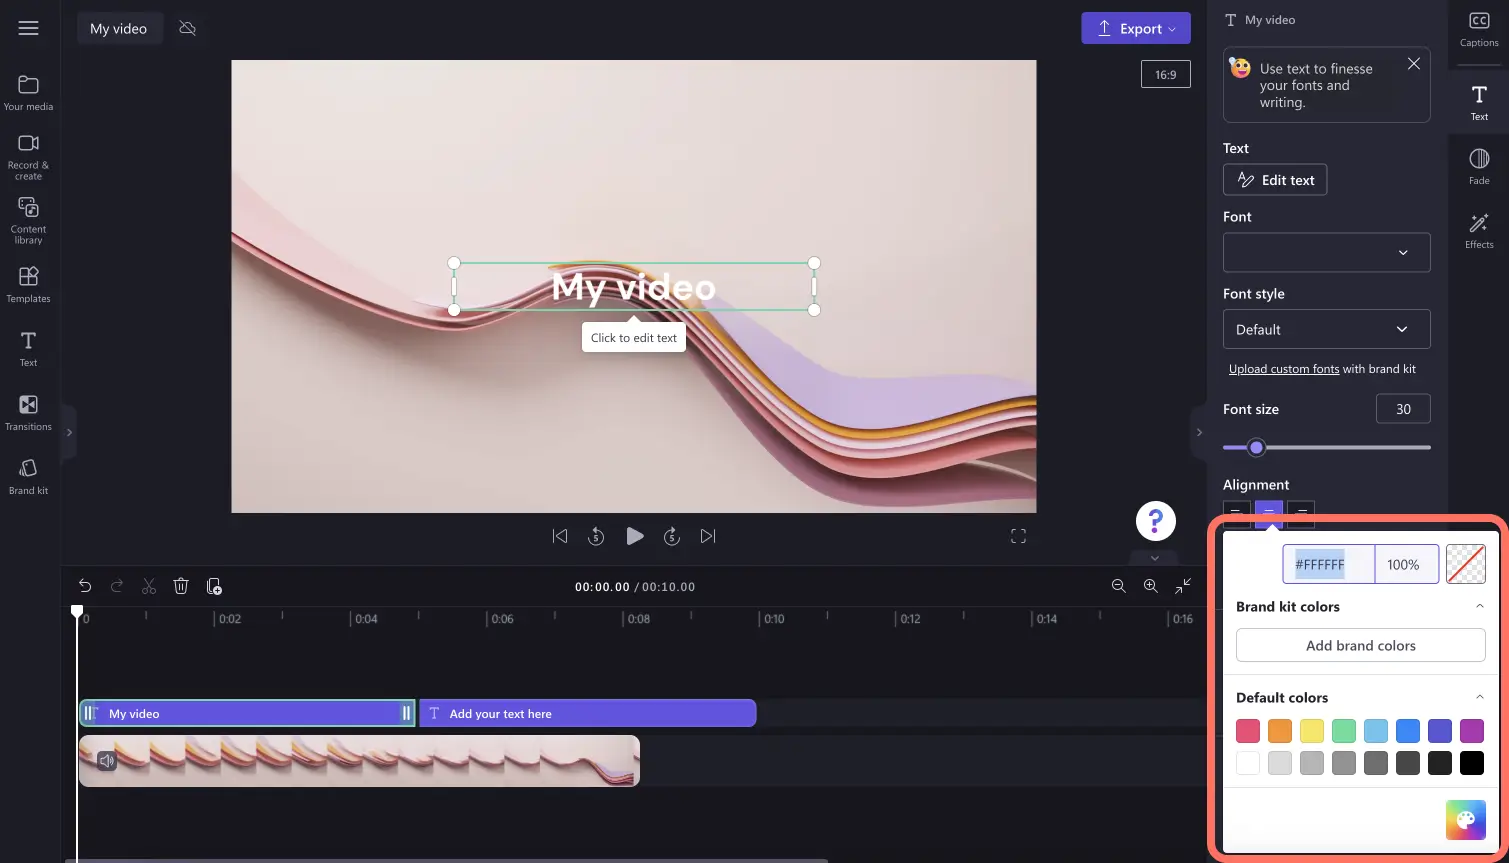This screenshot has width=1509, height=863.
Task: Open Captions tab in right sidebar
Action: [x=1479, y=29]
